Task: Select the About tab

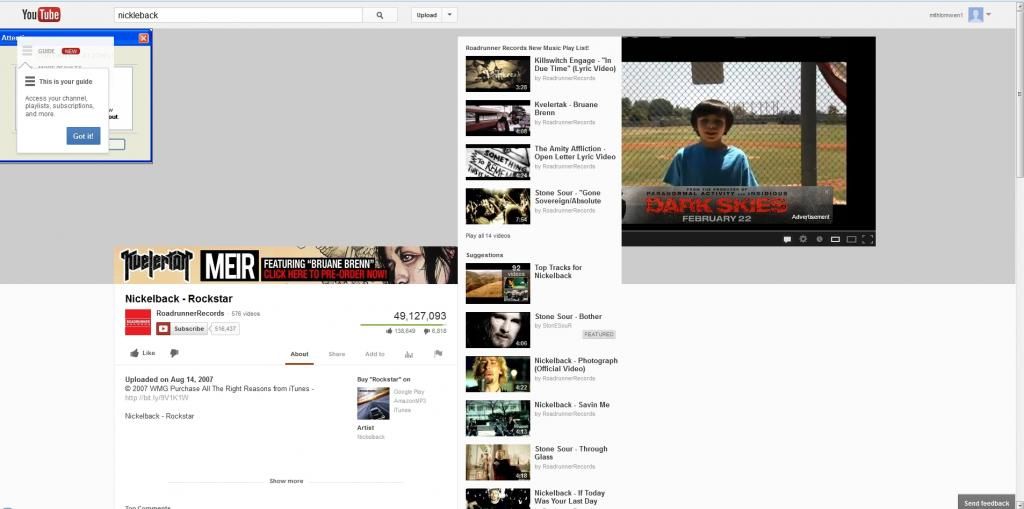Action: (x=299, y=354)
